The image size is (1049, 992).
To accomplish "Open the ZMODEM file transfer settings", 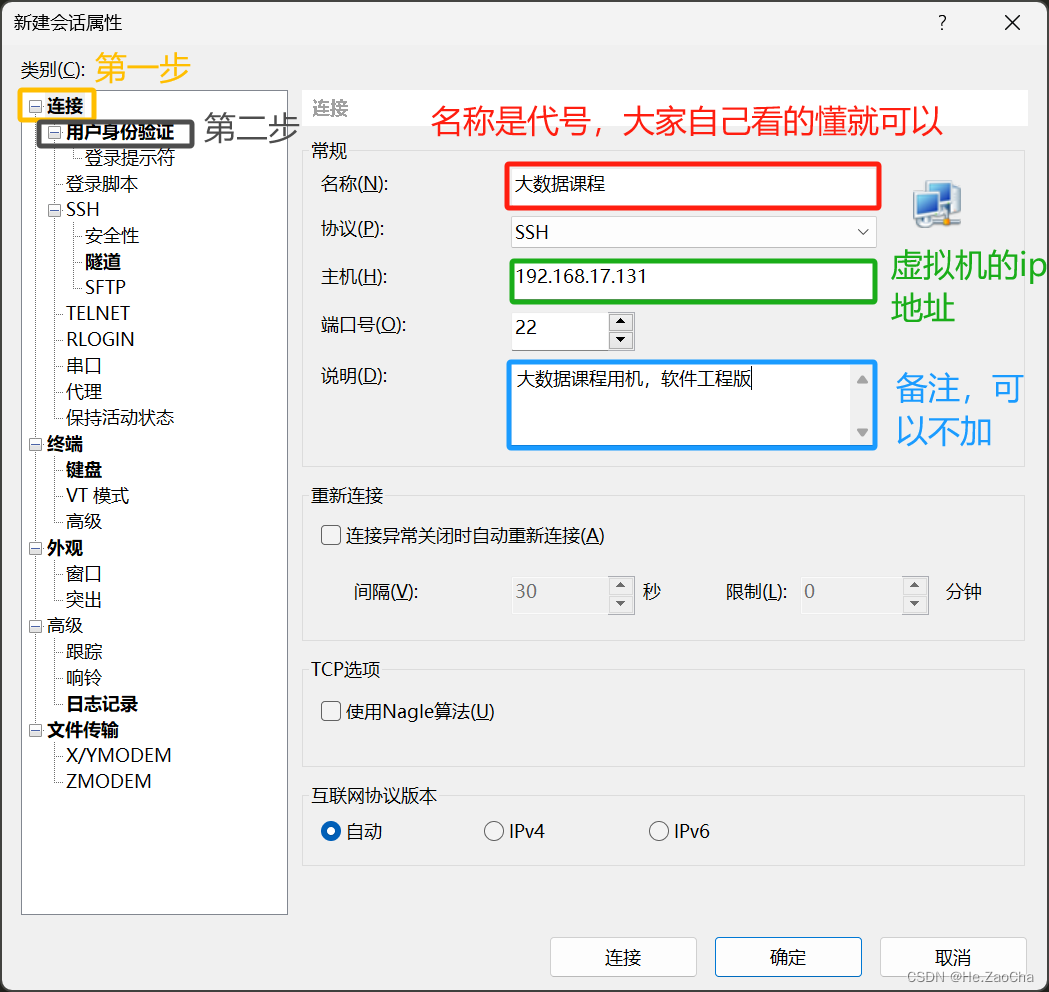I will pyautogui.click(x=106, y=781).
